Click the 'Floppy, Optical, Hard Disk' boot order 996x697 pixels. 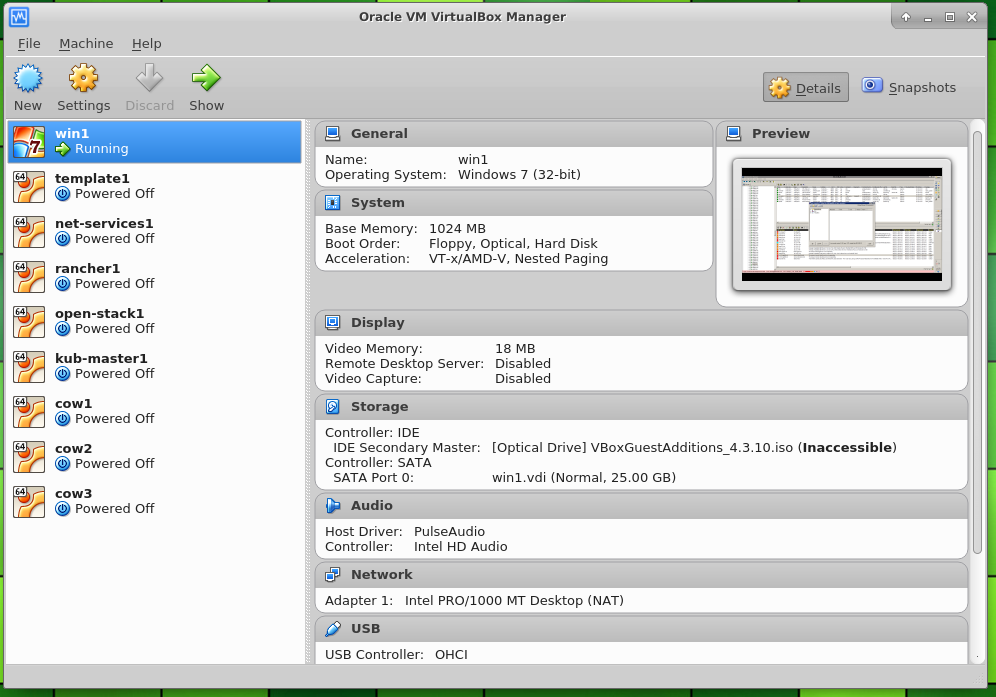tap(513, 244)
